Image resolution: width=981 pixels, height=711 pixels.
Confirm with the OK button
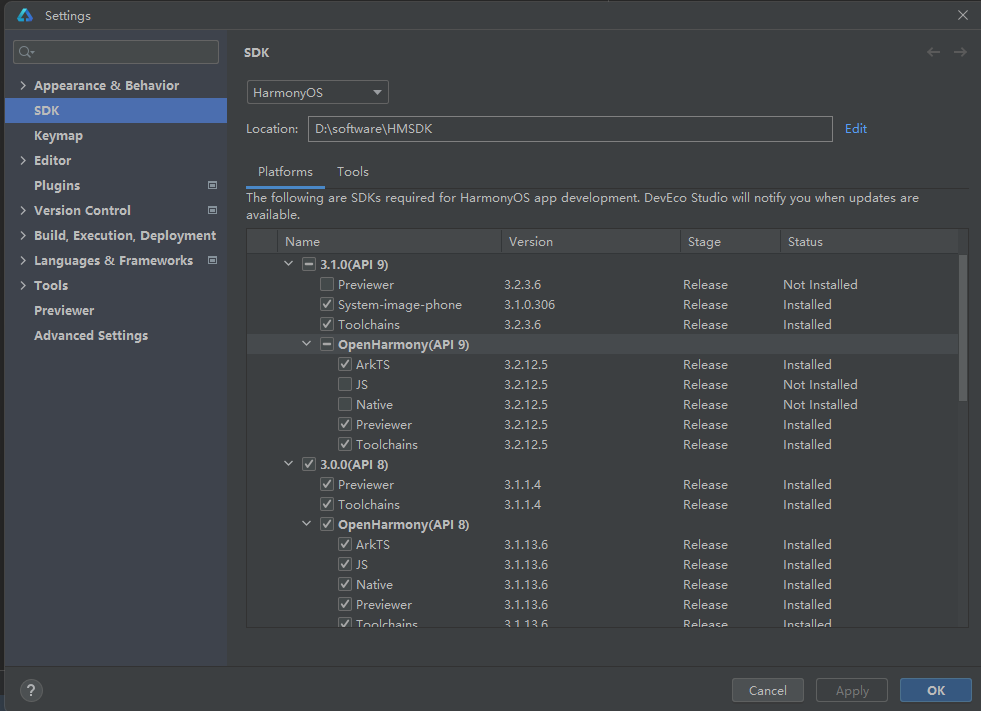(936, 690)
